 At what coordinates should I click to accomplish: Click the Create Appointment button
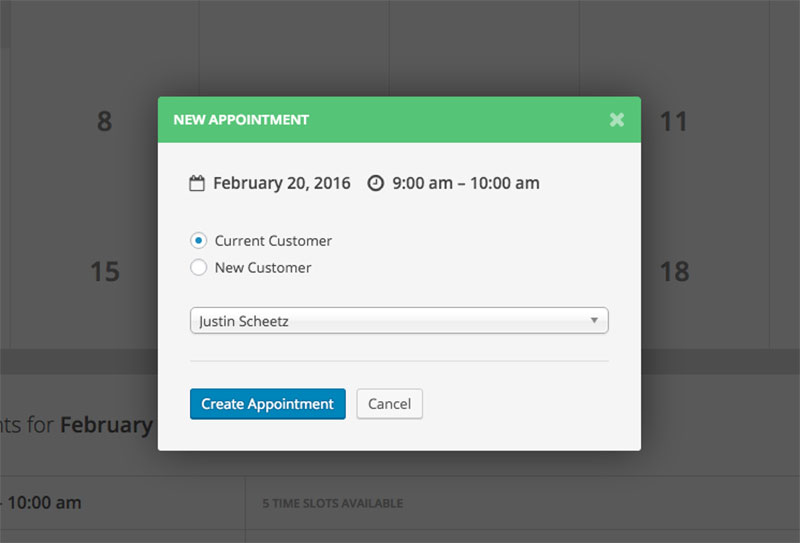coord(268,404)
